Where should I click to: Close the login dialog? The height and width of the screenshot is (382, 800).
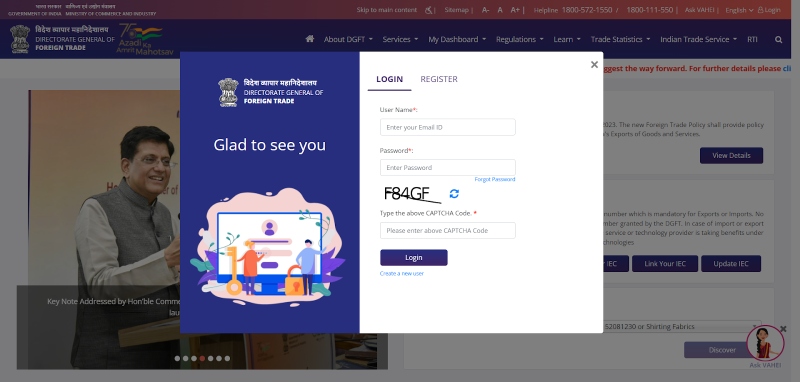[x=594, y=65]
